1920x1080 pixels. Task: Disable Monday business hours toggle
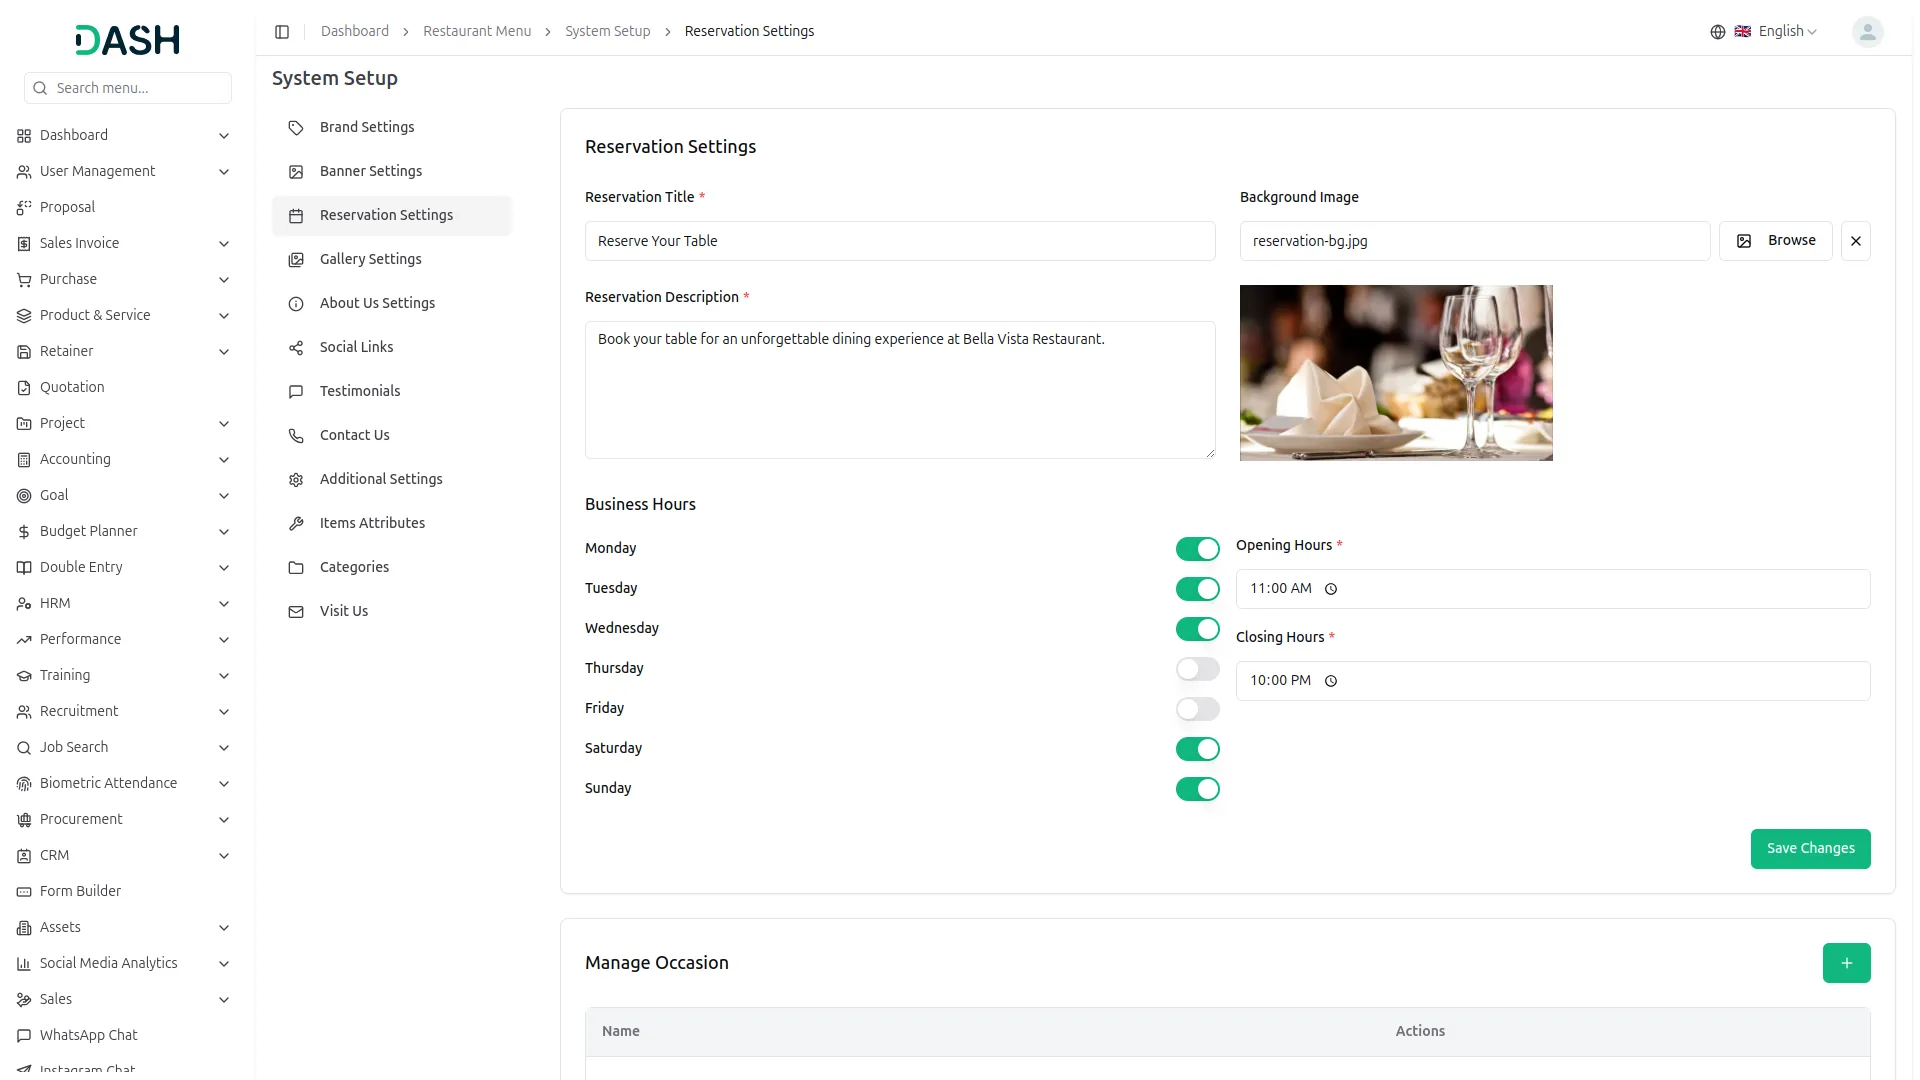[x=1197, y=548]
